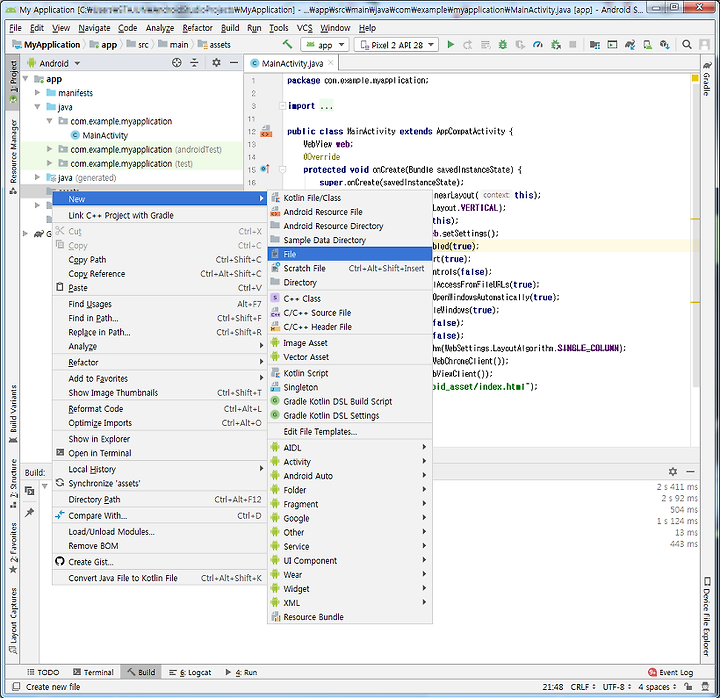Open the Refactor menu in menu bar
Image resolution: width=720 pixels, height=698 pixels.
pos(197,28)
